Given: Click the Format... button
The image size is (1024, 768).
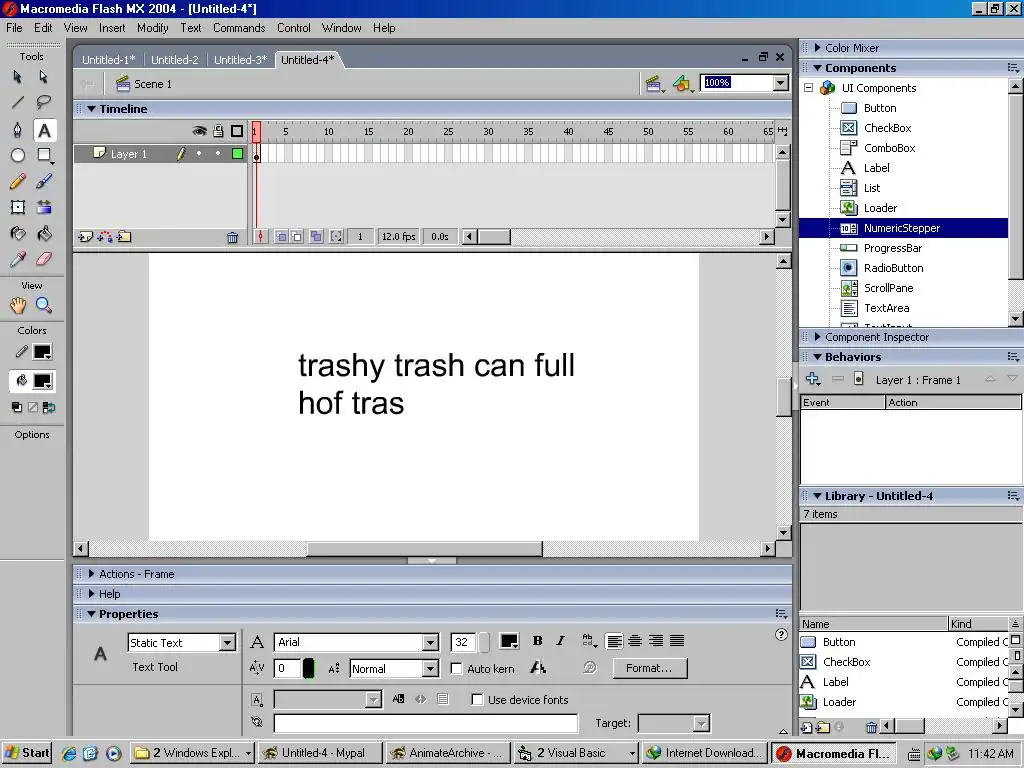Looking at the screenshot, I should [649, 668].
